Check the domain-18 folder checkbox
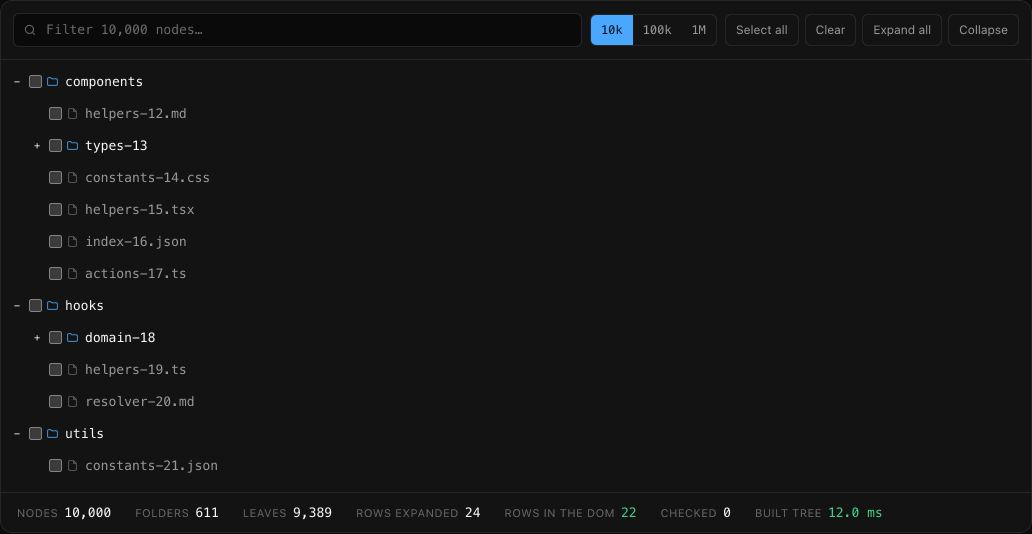 (55, 337)
